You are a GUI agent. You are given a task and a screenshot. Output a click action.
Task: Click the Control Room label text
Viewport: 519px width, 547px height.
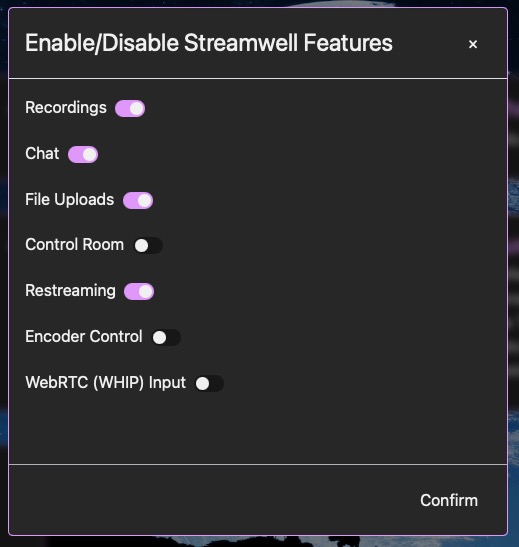(x=75, y=245)
